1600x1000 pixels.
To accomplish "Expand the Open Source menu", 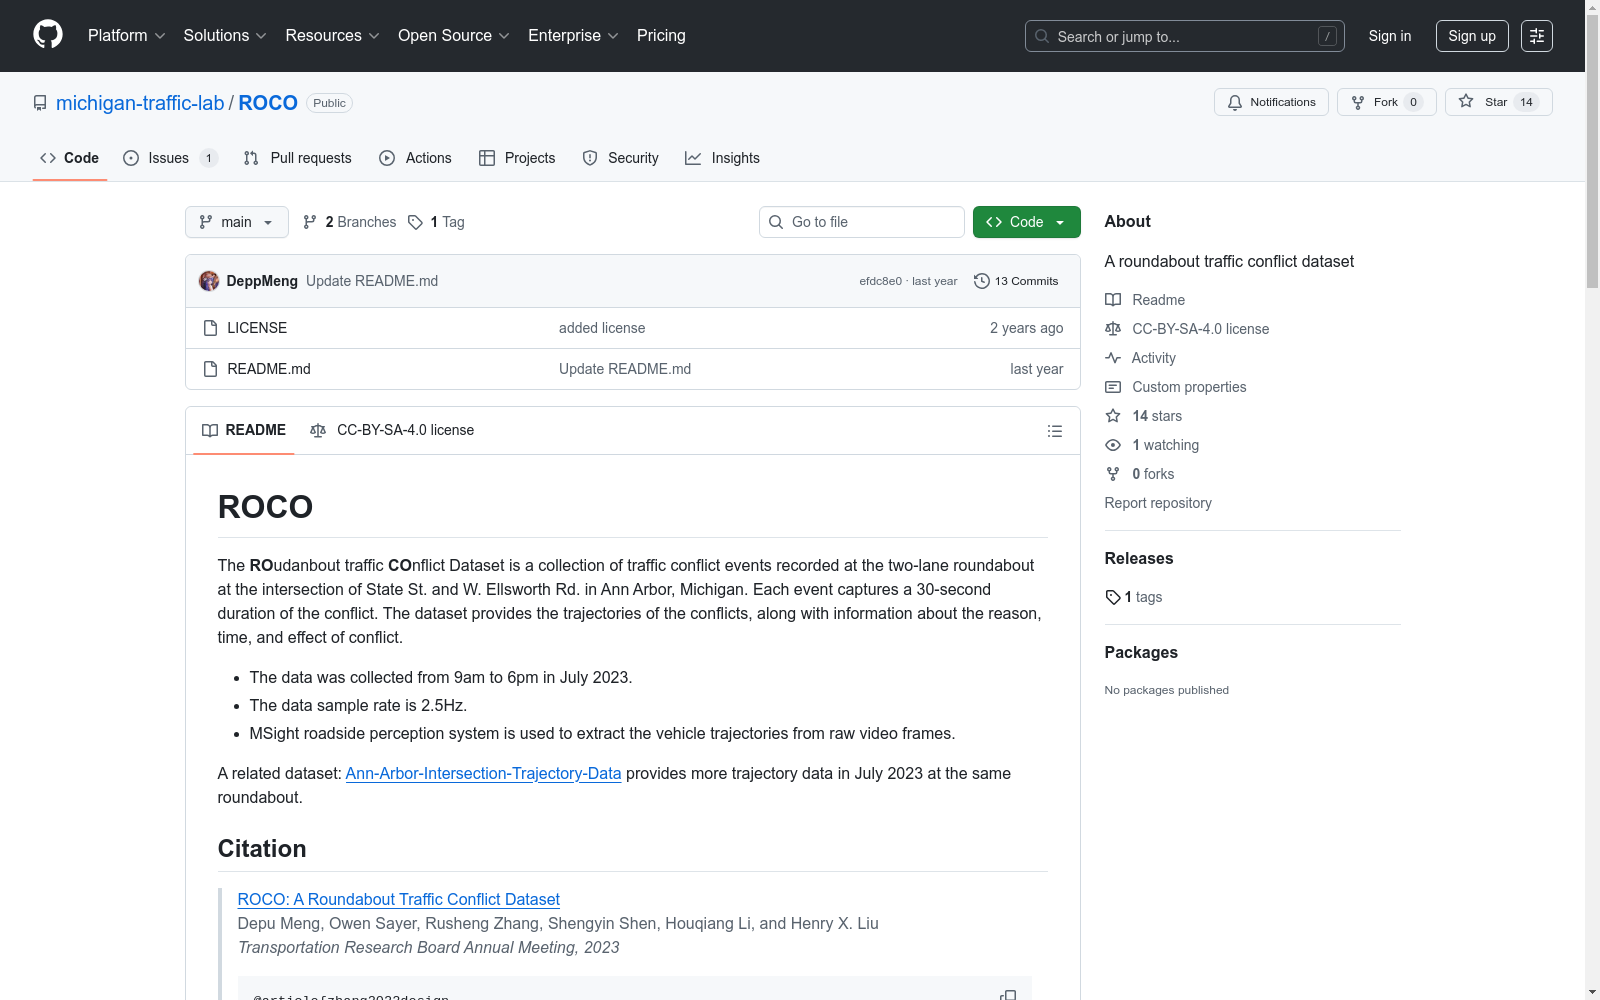I will pyautogui.click(x=454, y=36).
